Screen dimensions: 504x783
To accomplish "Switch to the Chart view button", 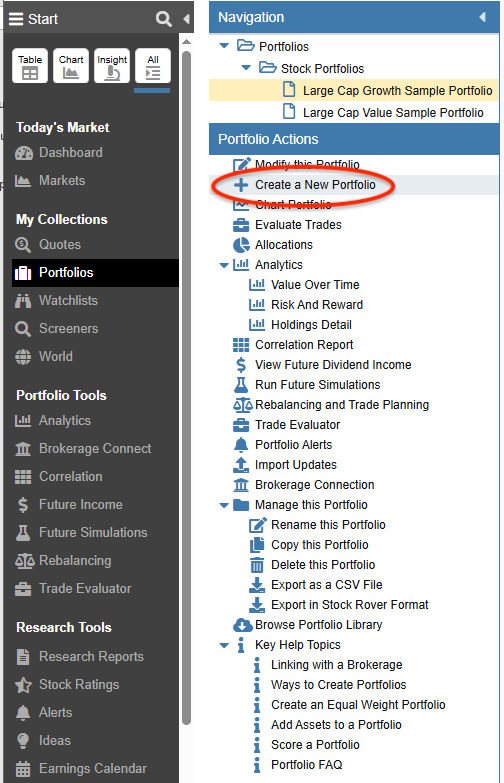I will 71,65.
